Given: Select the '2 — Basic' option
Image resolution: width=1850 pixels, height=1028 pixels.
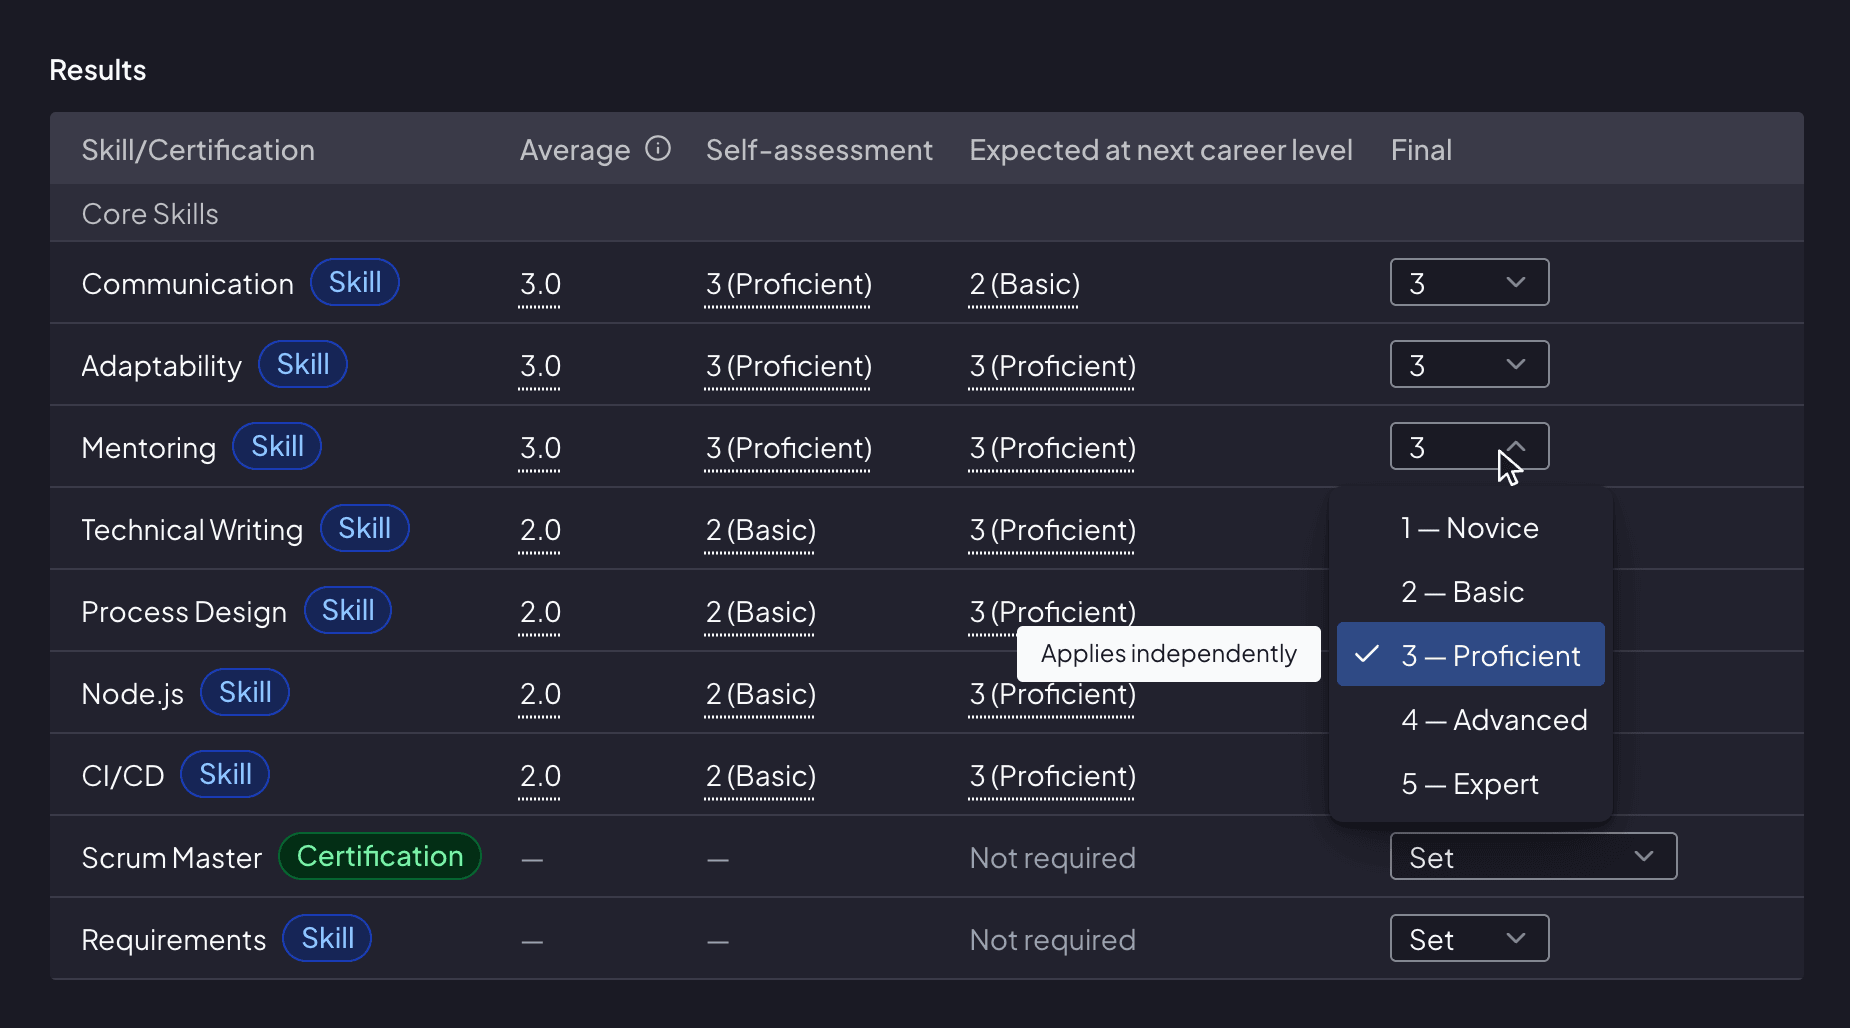Looking at the screenshot, I should (1470, 592).
